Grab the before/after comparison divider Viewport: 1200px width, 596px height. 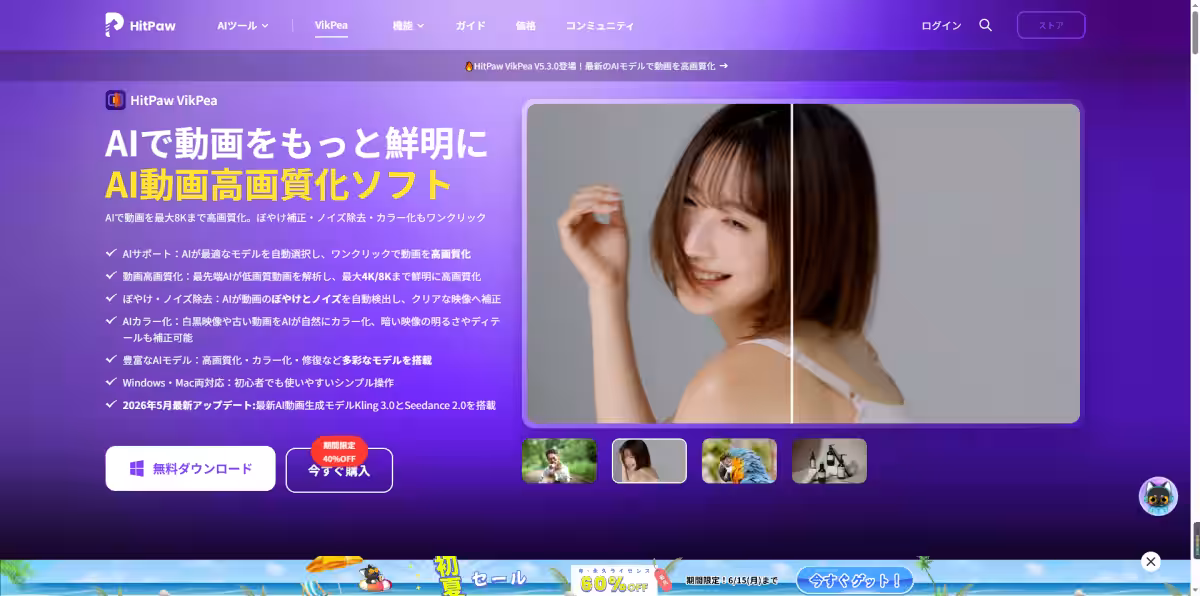pyautogui.click(x=791, y=263)
